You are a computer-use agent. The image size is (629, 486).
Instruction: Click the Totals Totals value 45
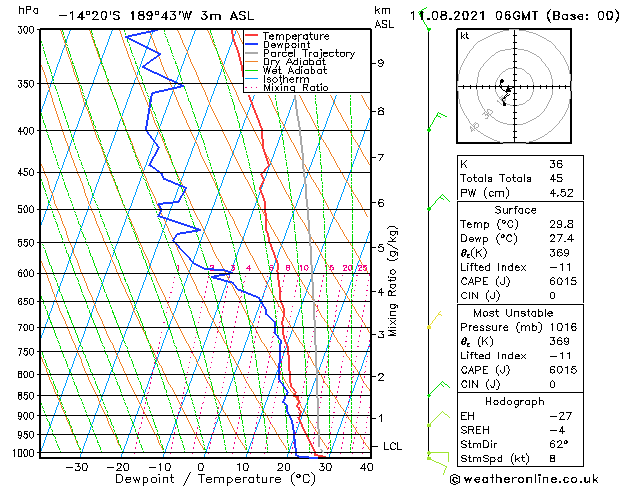pos(556,178)
